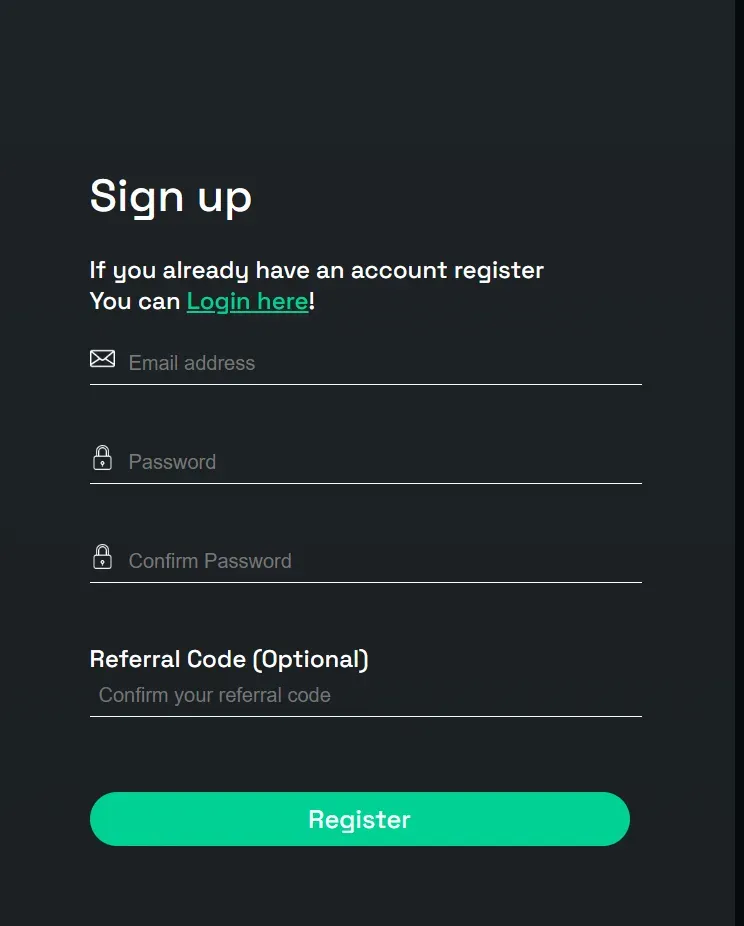Open the "Login here" link
This screenshot has height=926, width=744.
[247, 301]
